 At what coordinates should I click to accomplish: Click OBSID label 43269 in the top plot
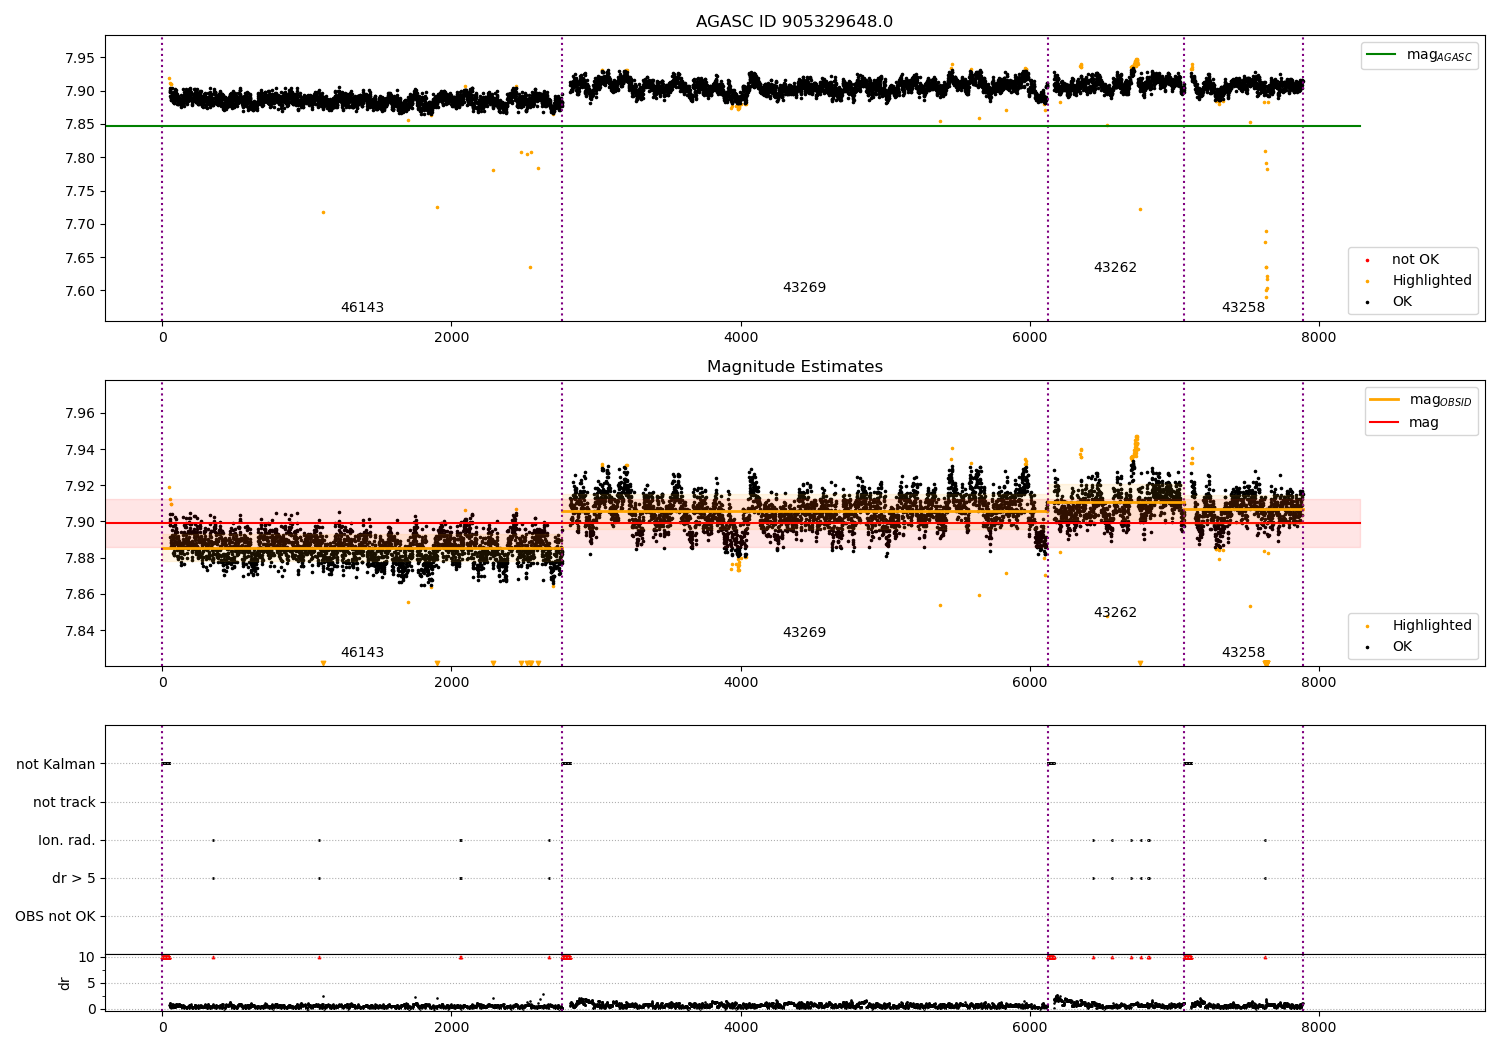pyautogui.click(x=804, y=288)
